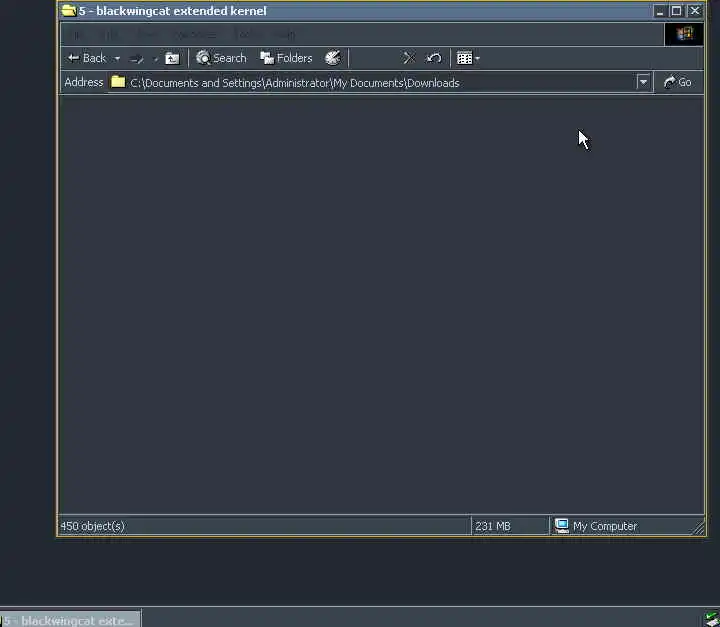The width and height of the screenshot is (720, 627).
Task: Select the blackwingcat taskbar window button
Action: (70, 620)
